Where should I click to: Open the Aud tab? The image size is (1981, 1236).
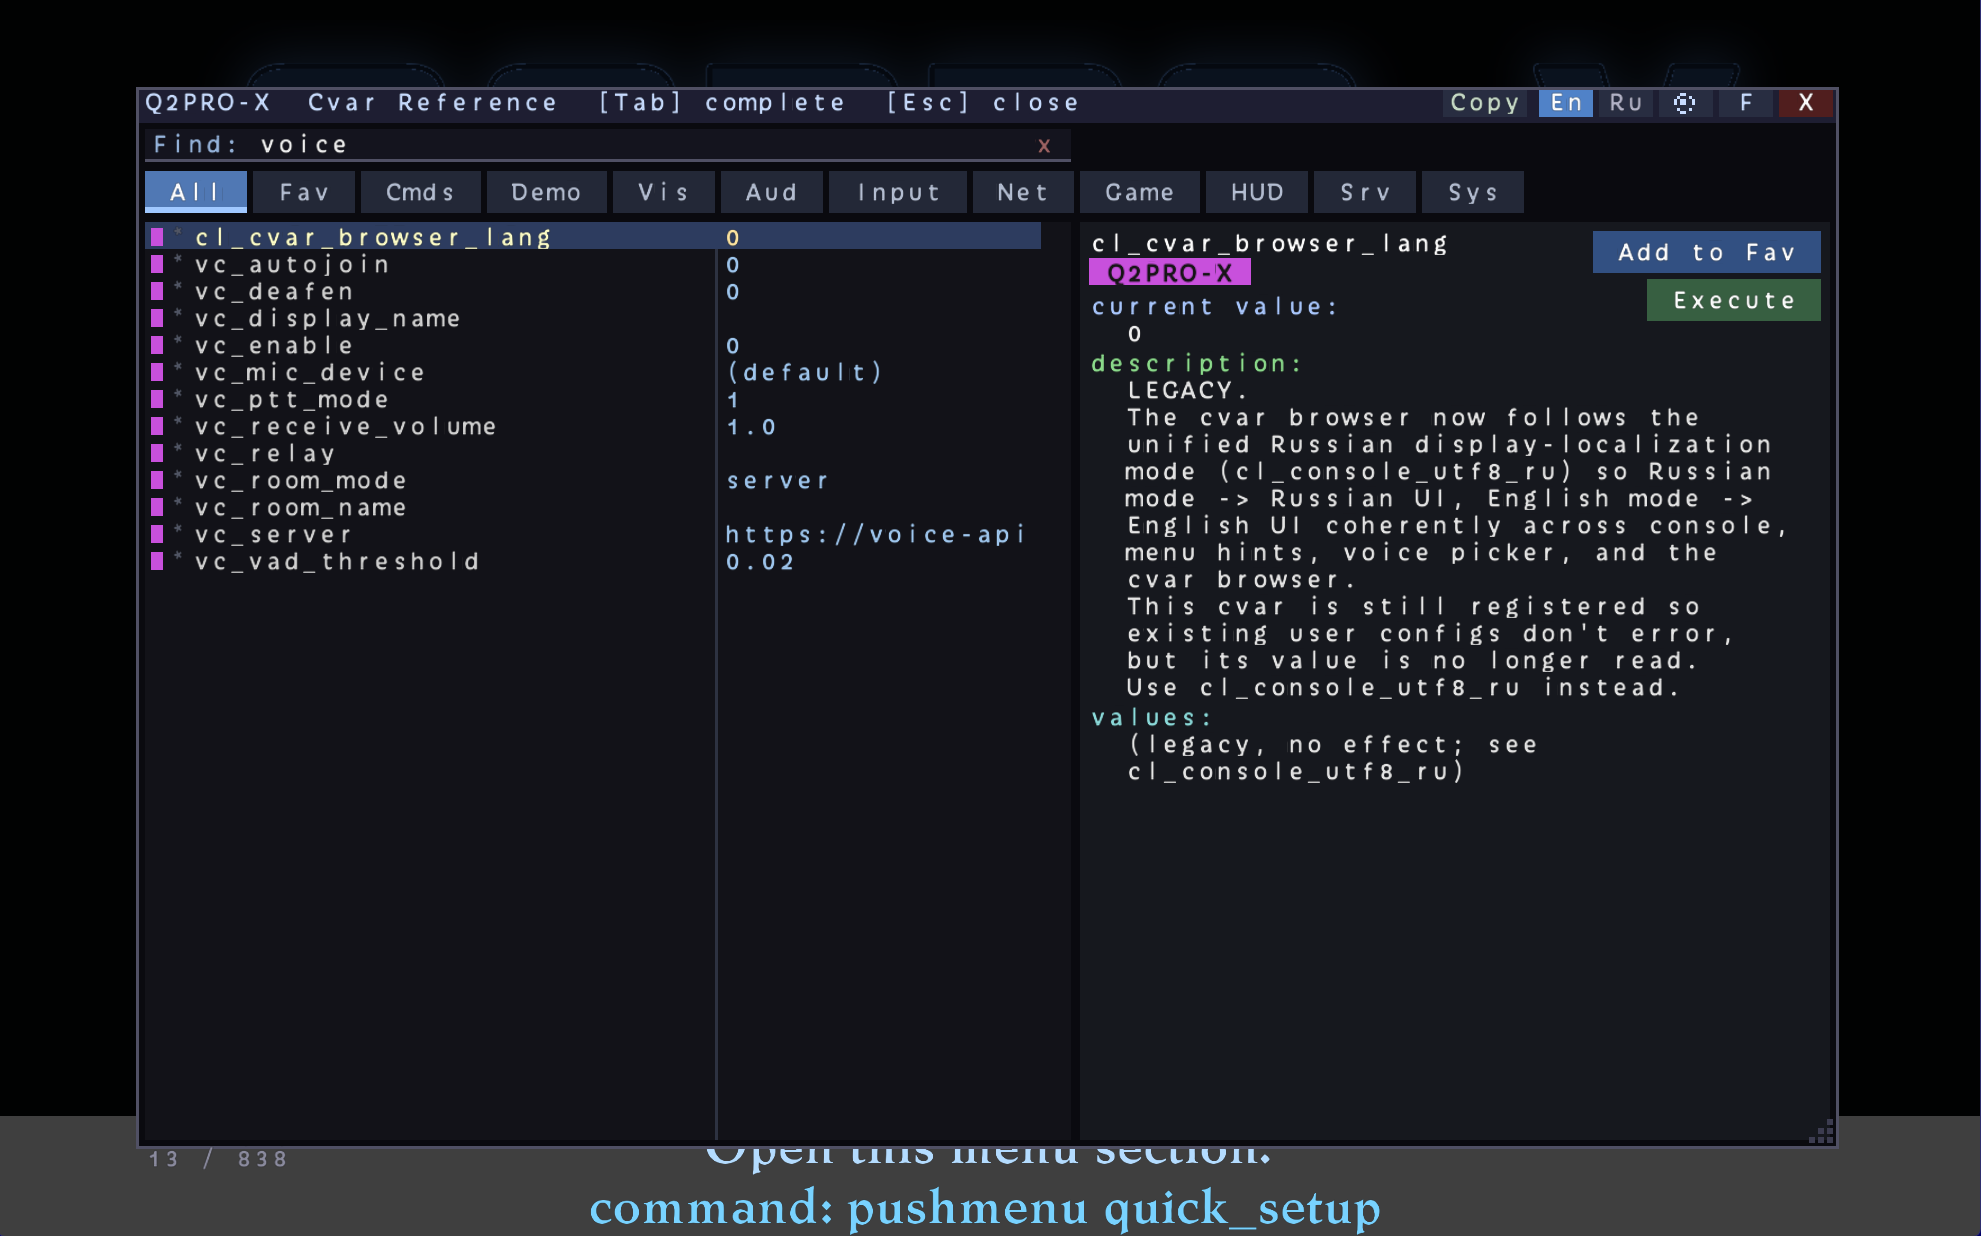click(772, 192)
